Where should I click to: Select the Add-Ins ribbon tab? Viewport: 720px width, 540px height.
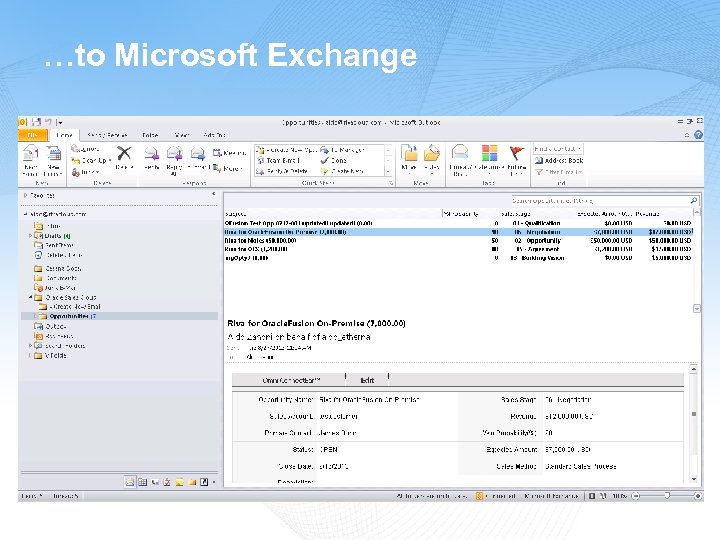coord(214,135)
